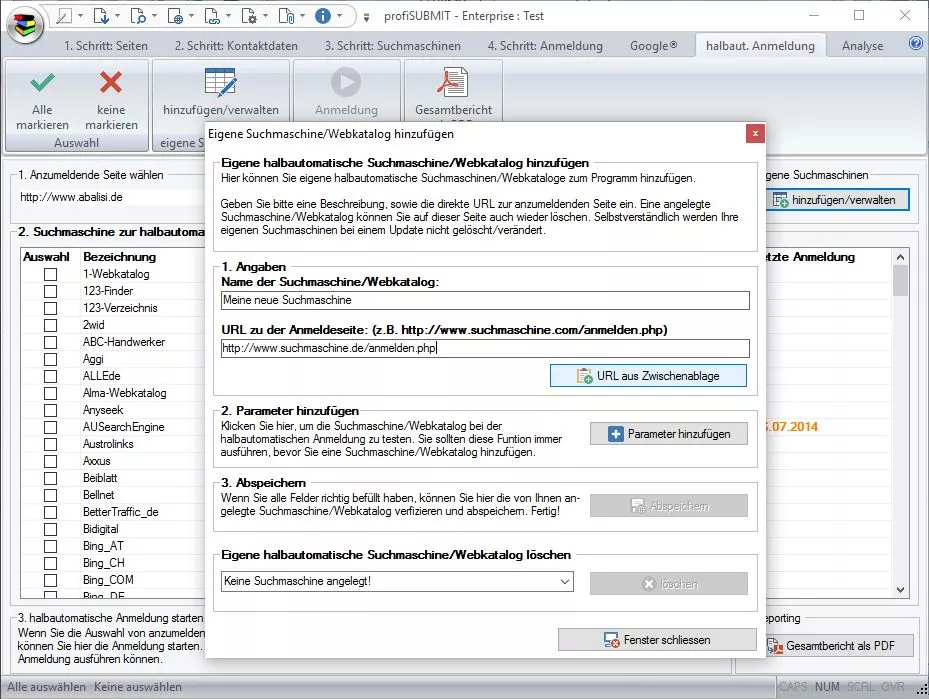The height and width of the screenshot is (699, 929).
Task: Switch to the Analyse tab
Action: click(862, 46)
